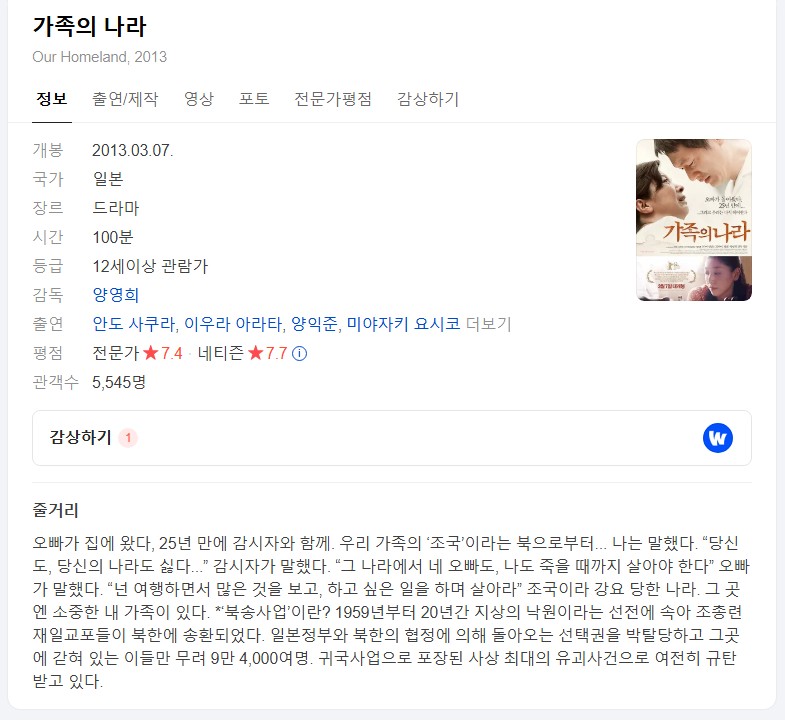Image resolution: width=785 pixels, height=720 pixels.
Task: Open the 전문가평점 tab
Action: pyautogui.click(x=333, y=99)
